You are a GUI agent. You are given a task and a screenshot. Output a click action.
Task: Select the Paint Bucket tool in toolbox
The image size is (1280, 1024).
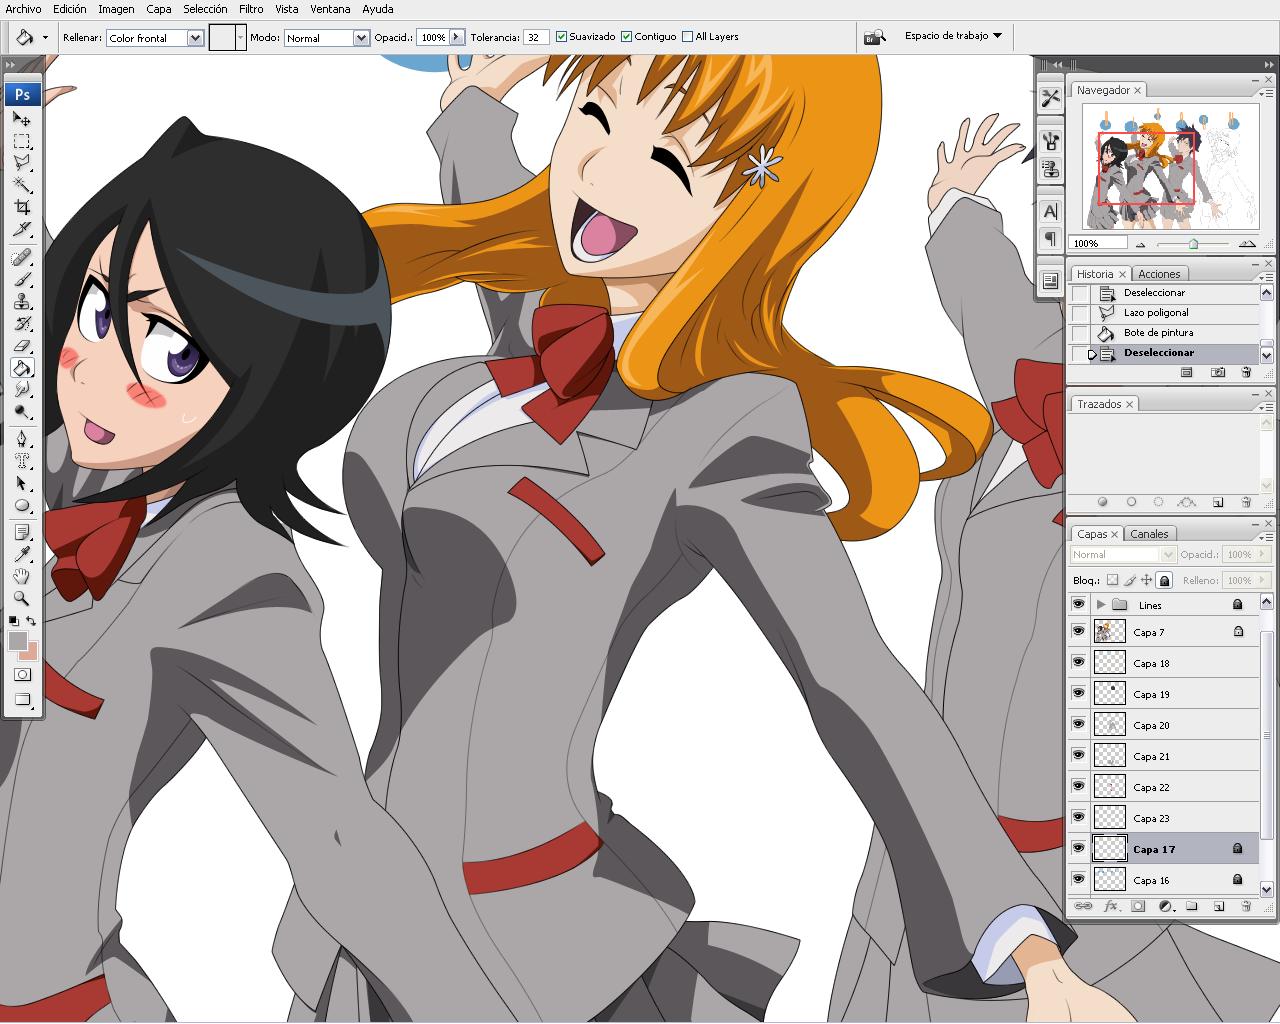pos(22,368)
